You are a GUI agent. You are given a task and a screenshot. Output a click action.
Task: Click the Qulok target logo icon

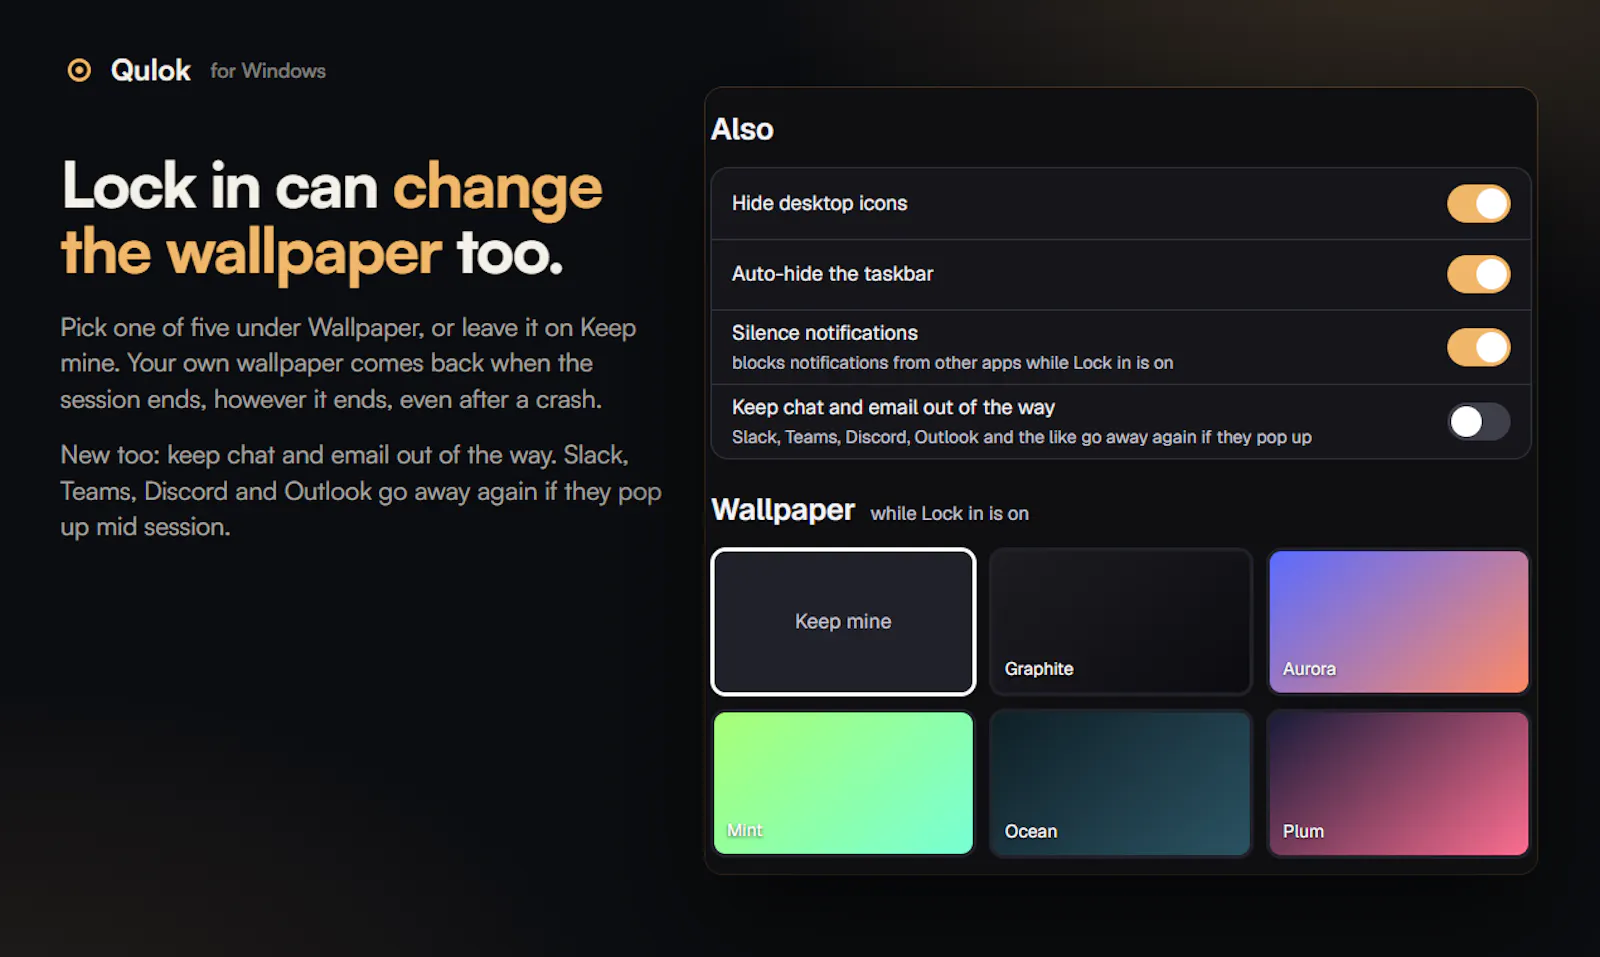79,70
